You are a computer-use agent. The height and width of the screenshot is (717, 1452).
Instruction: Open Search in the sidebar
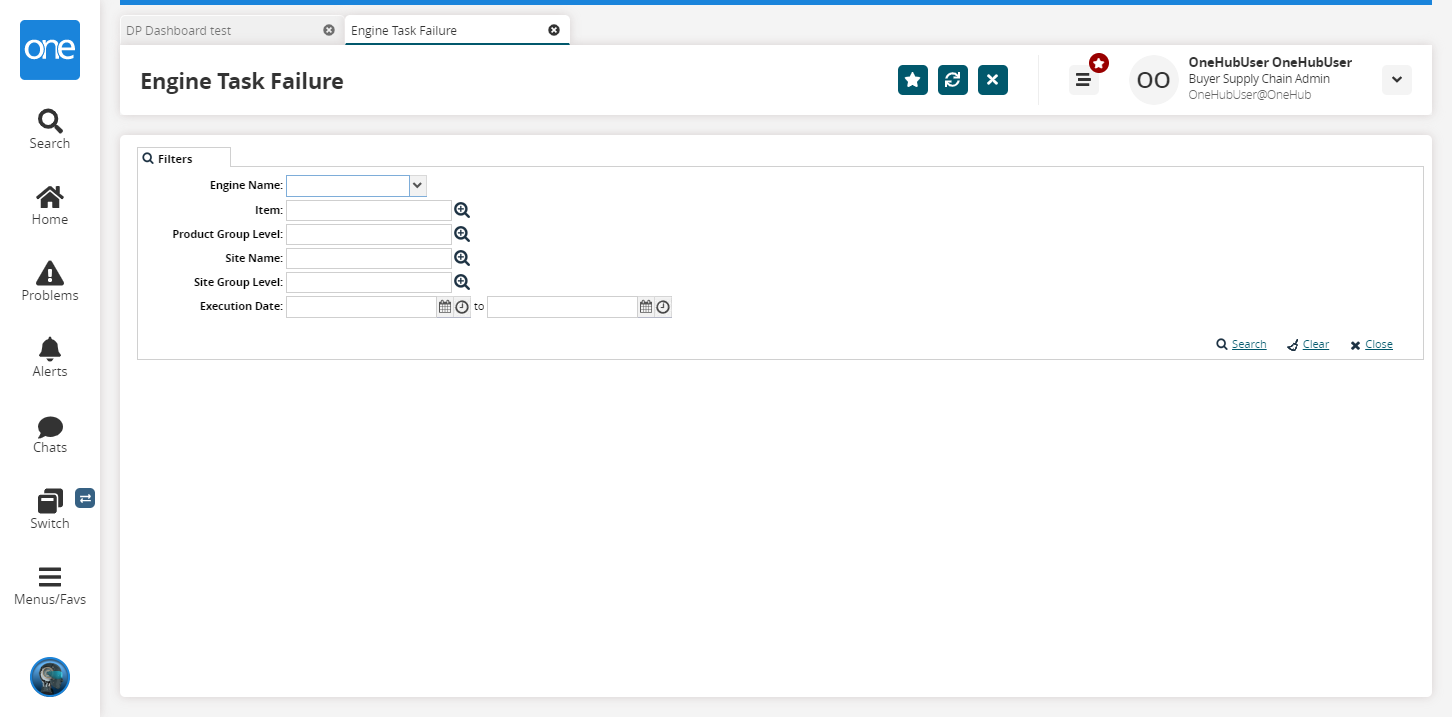(x=50, y=130)
